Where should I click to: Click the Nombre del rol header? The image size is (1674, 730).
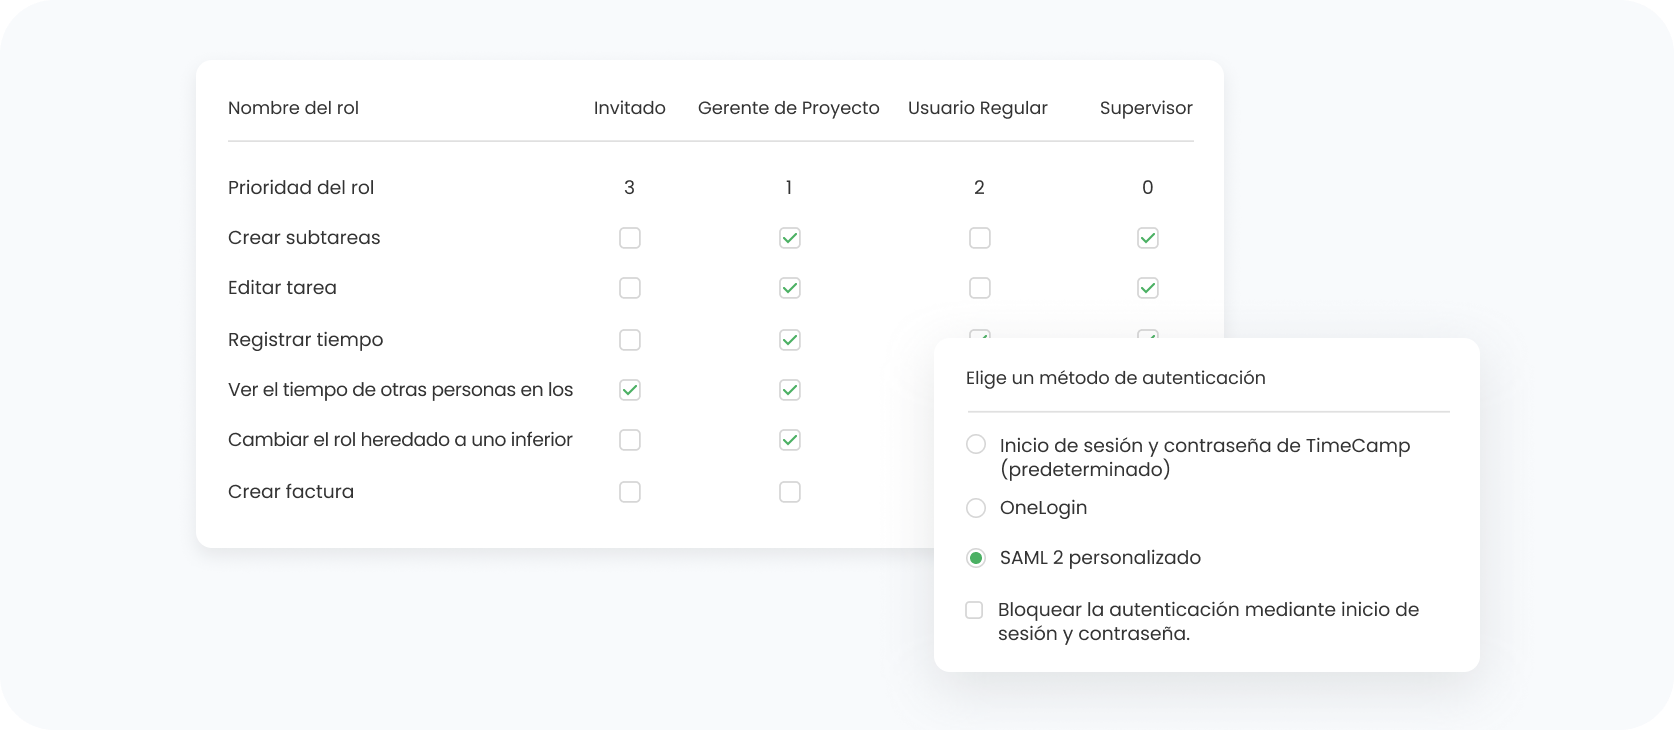pos(293,108)
